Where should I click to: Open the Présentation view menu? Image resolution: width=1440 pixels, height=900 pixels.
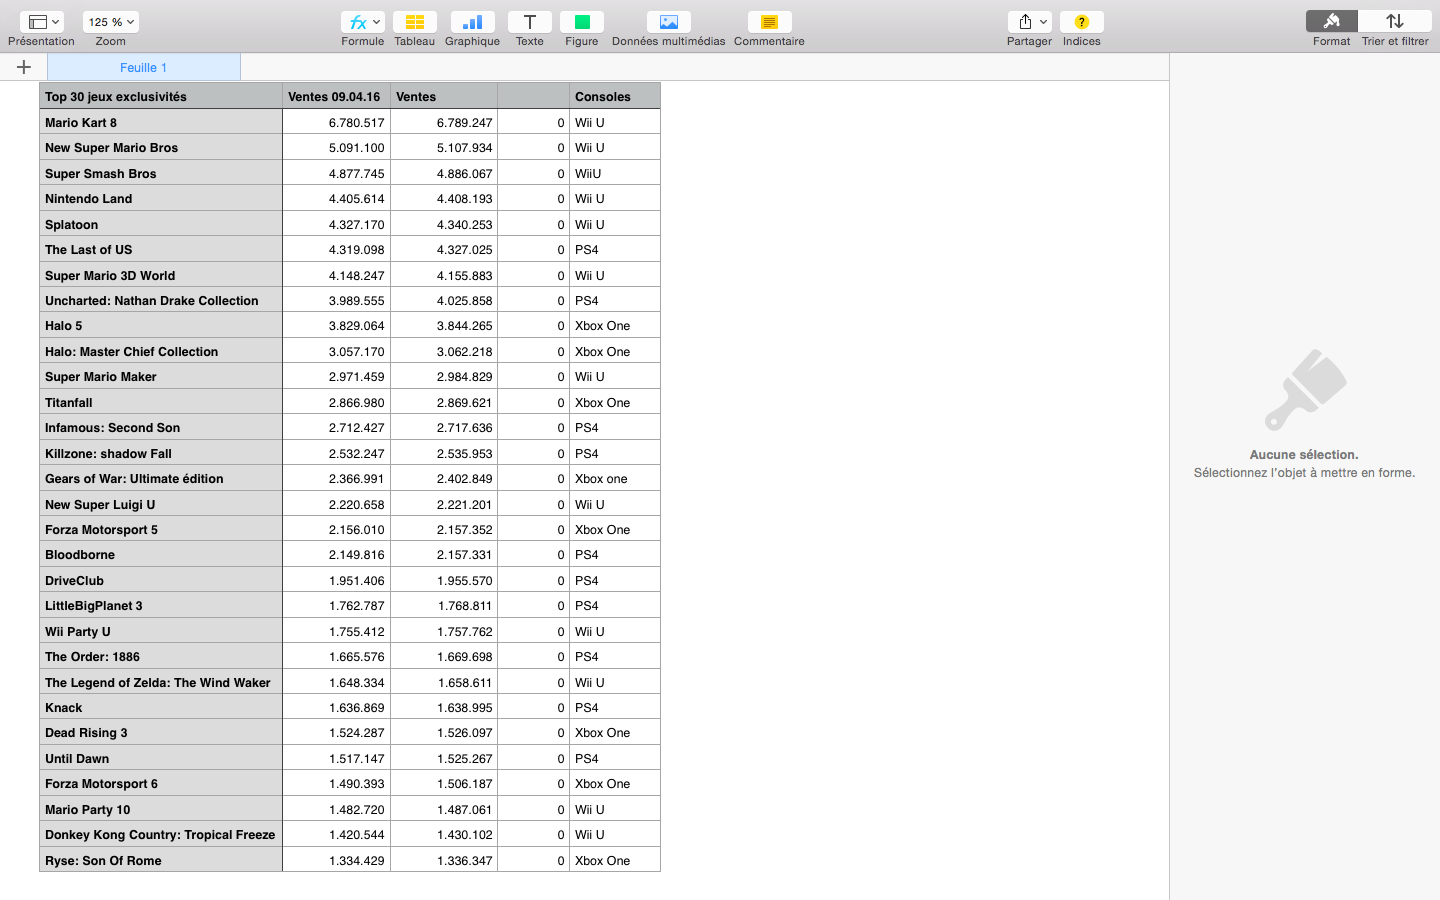[x=41, y=22]
